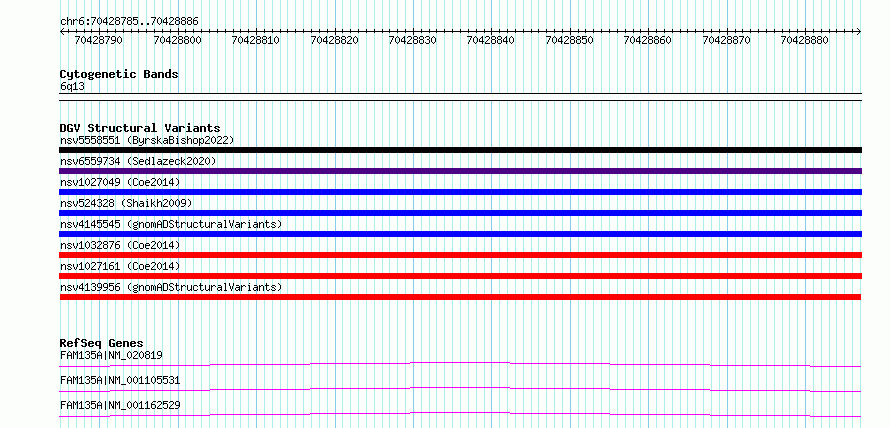This screenshot has height=428, width=890.
Task: Open nsv4139956 (gnomADStructuralVariants) label
Action: click(171, 287)
